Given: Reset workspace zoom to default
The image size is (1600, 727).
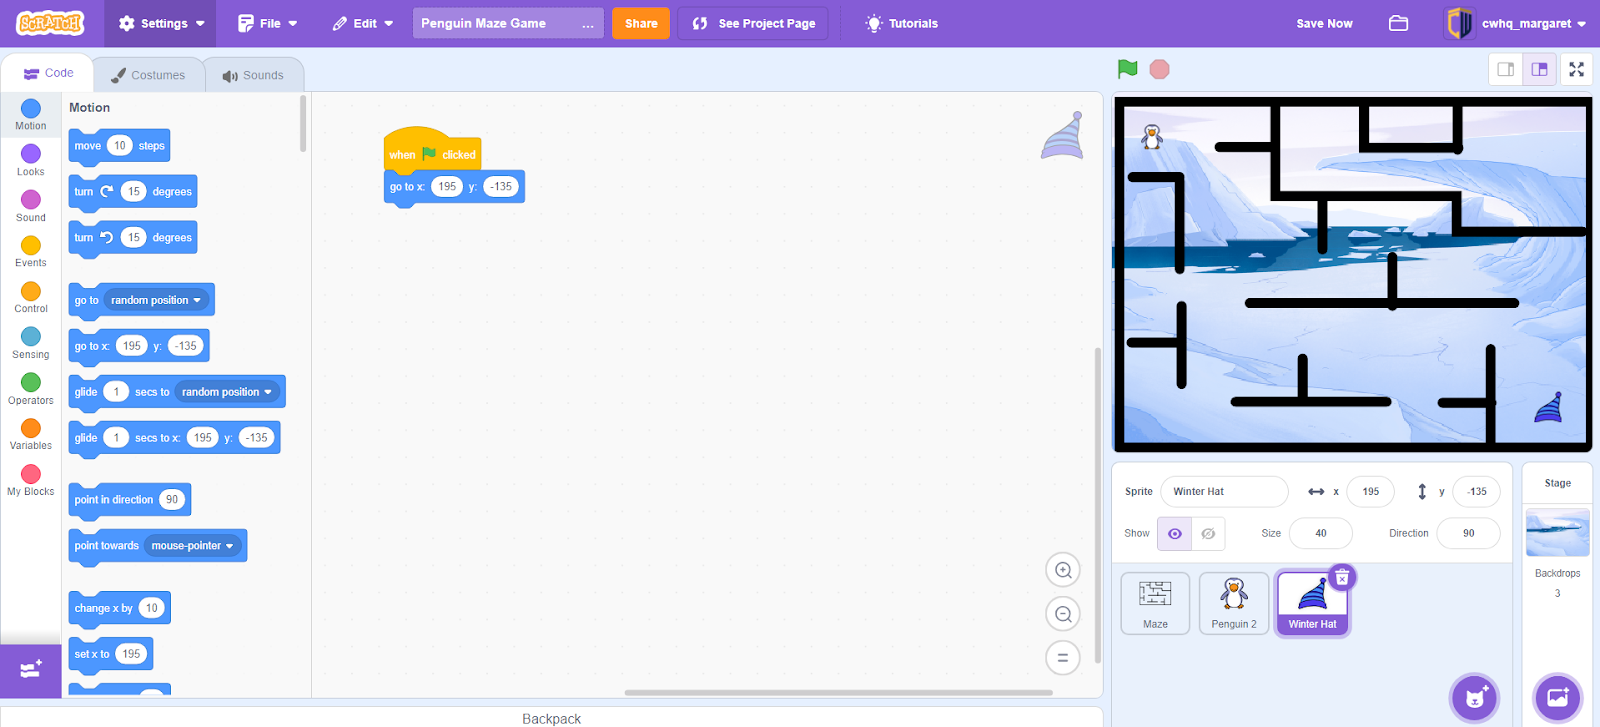Looking at the screenshot, I should (1063, 658).
